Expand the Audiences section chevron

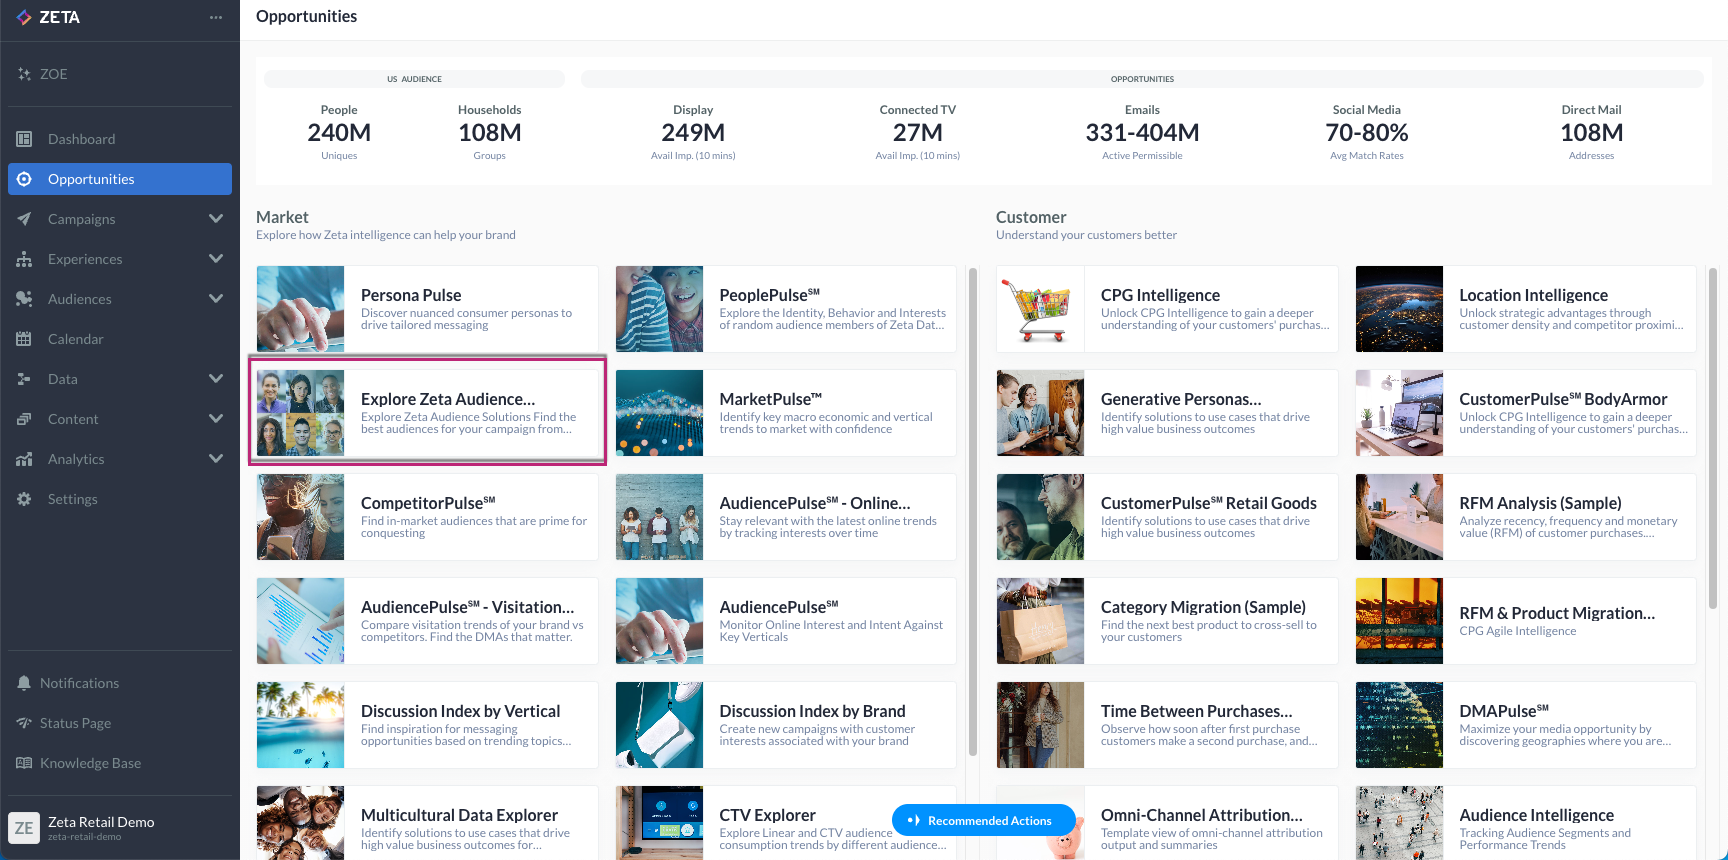[x=216, y=299]
